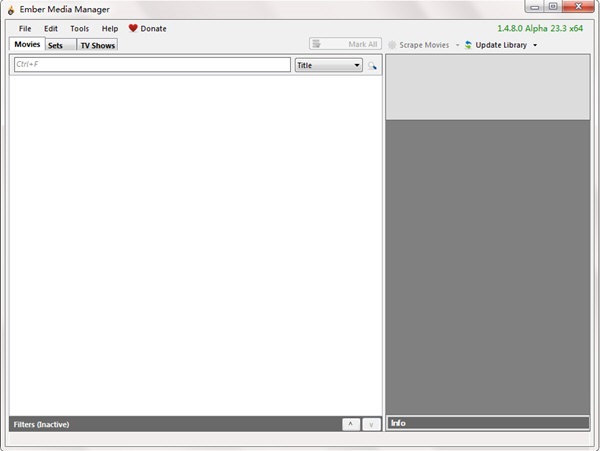Minimize the Ember Media Manager window
Viewport: 600px width, 451px height.
click(x=535, y=7)
